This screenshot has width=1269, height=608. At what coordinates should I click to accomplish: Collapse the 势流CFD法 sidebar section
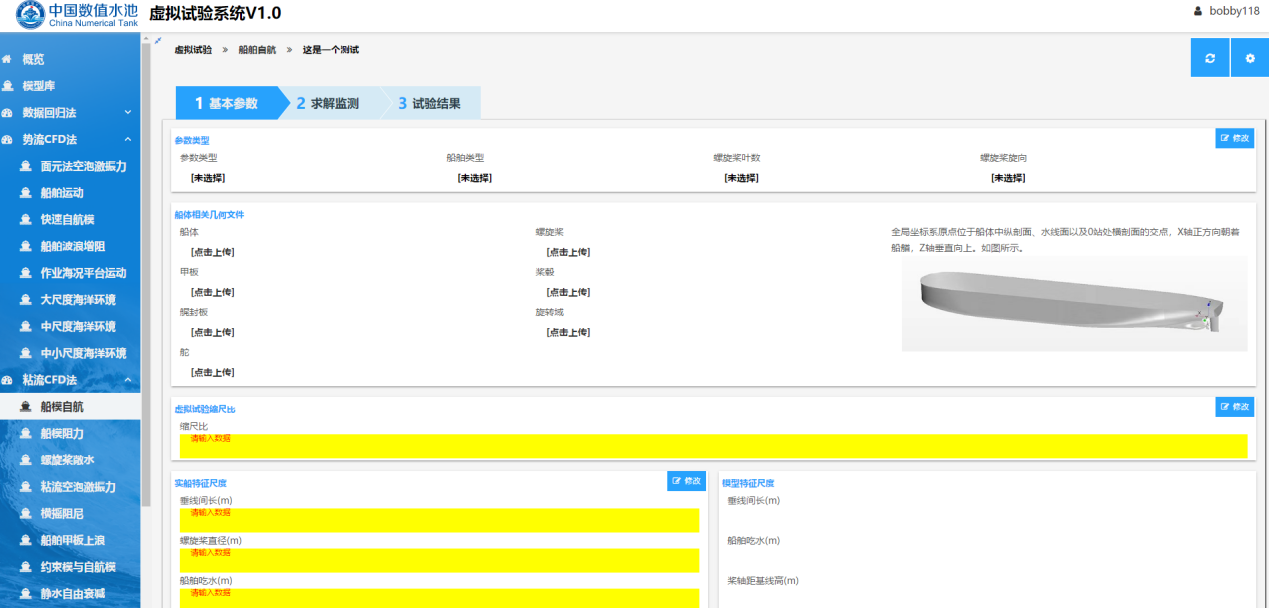tap(127, 139)
